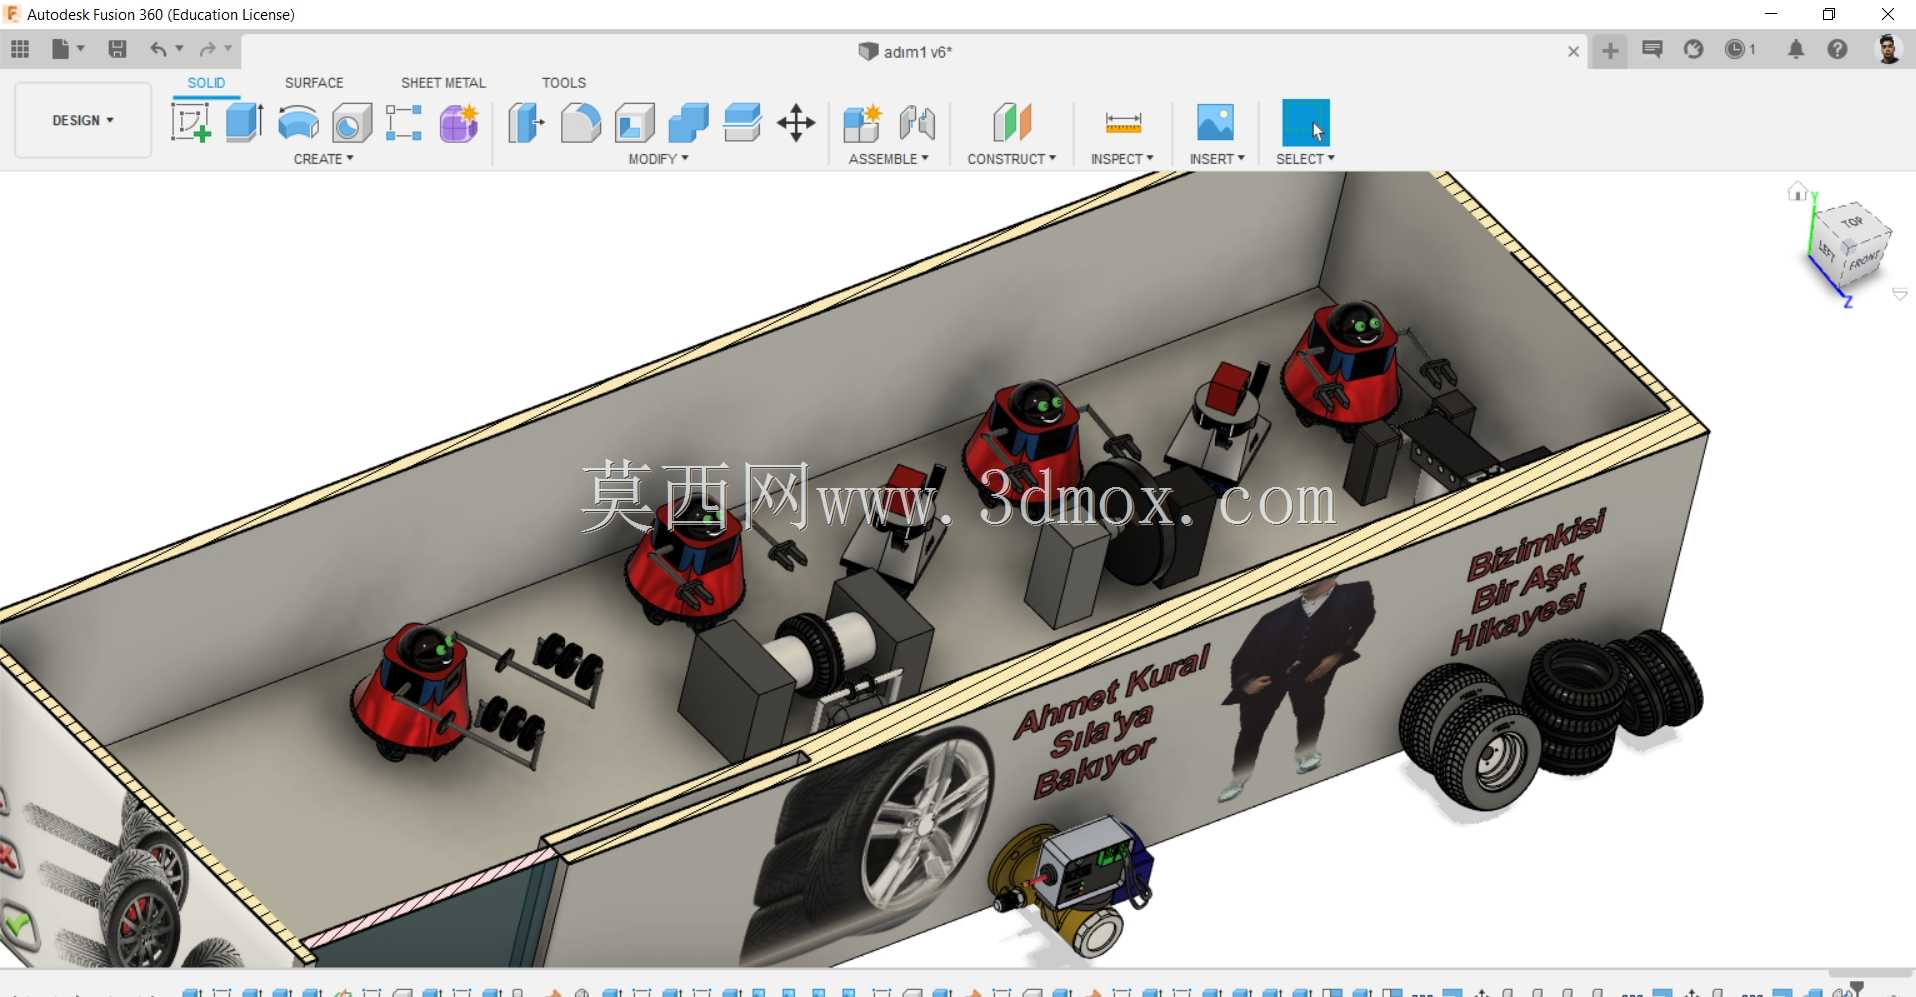Open the Job Status clock icon

tap(1740, 49)
